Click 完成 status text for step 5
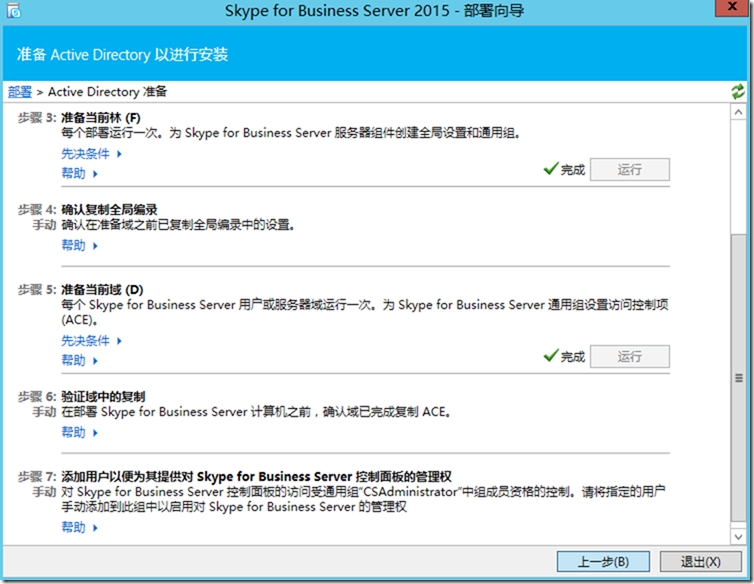 point(573,357)
